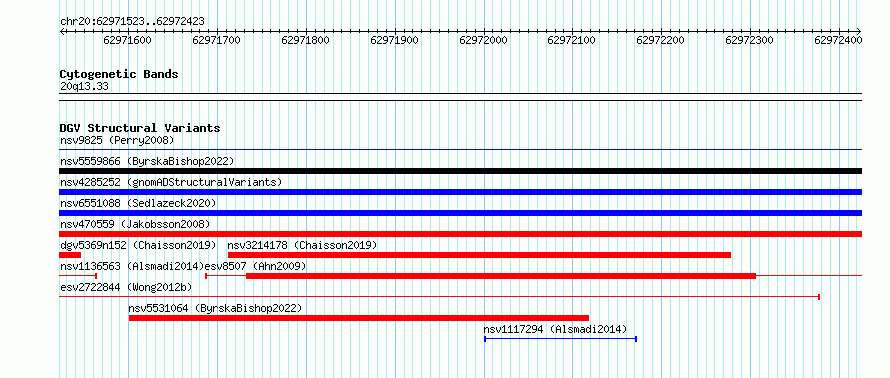Open variant dgv5369n152 (Chaisson2019) label
Screen dimensions: 890x378
138,245
